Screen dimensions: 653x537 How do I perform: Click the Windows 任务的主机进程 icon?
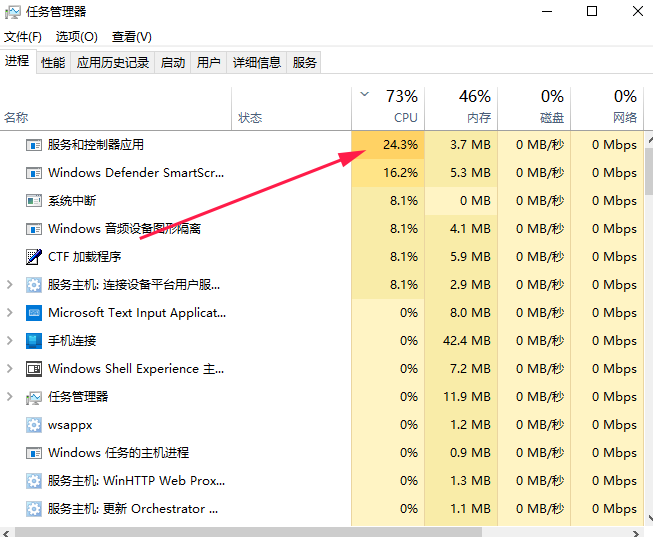[x=34, y=453]
